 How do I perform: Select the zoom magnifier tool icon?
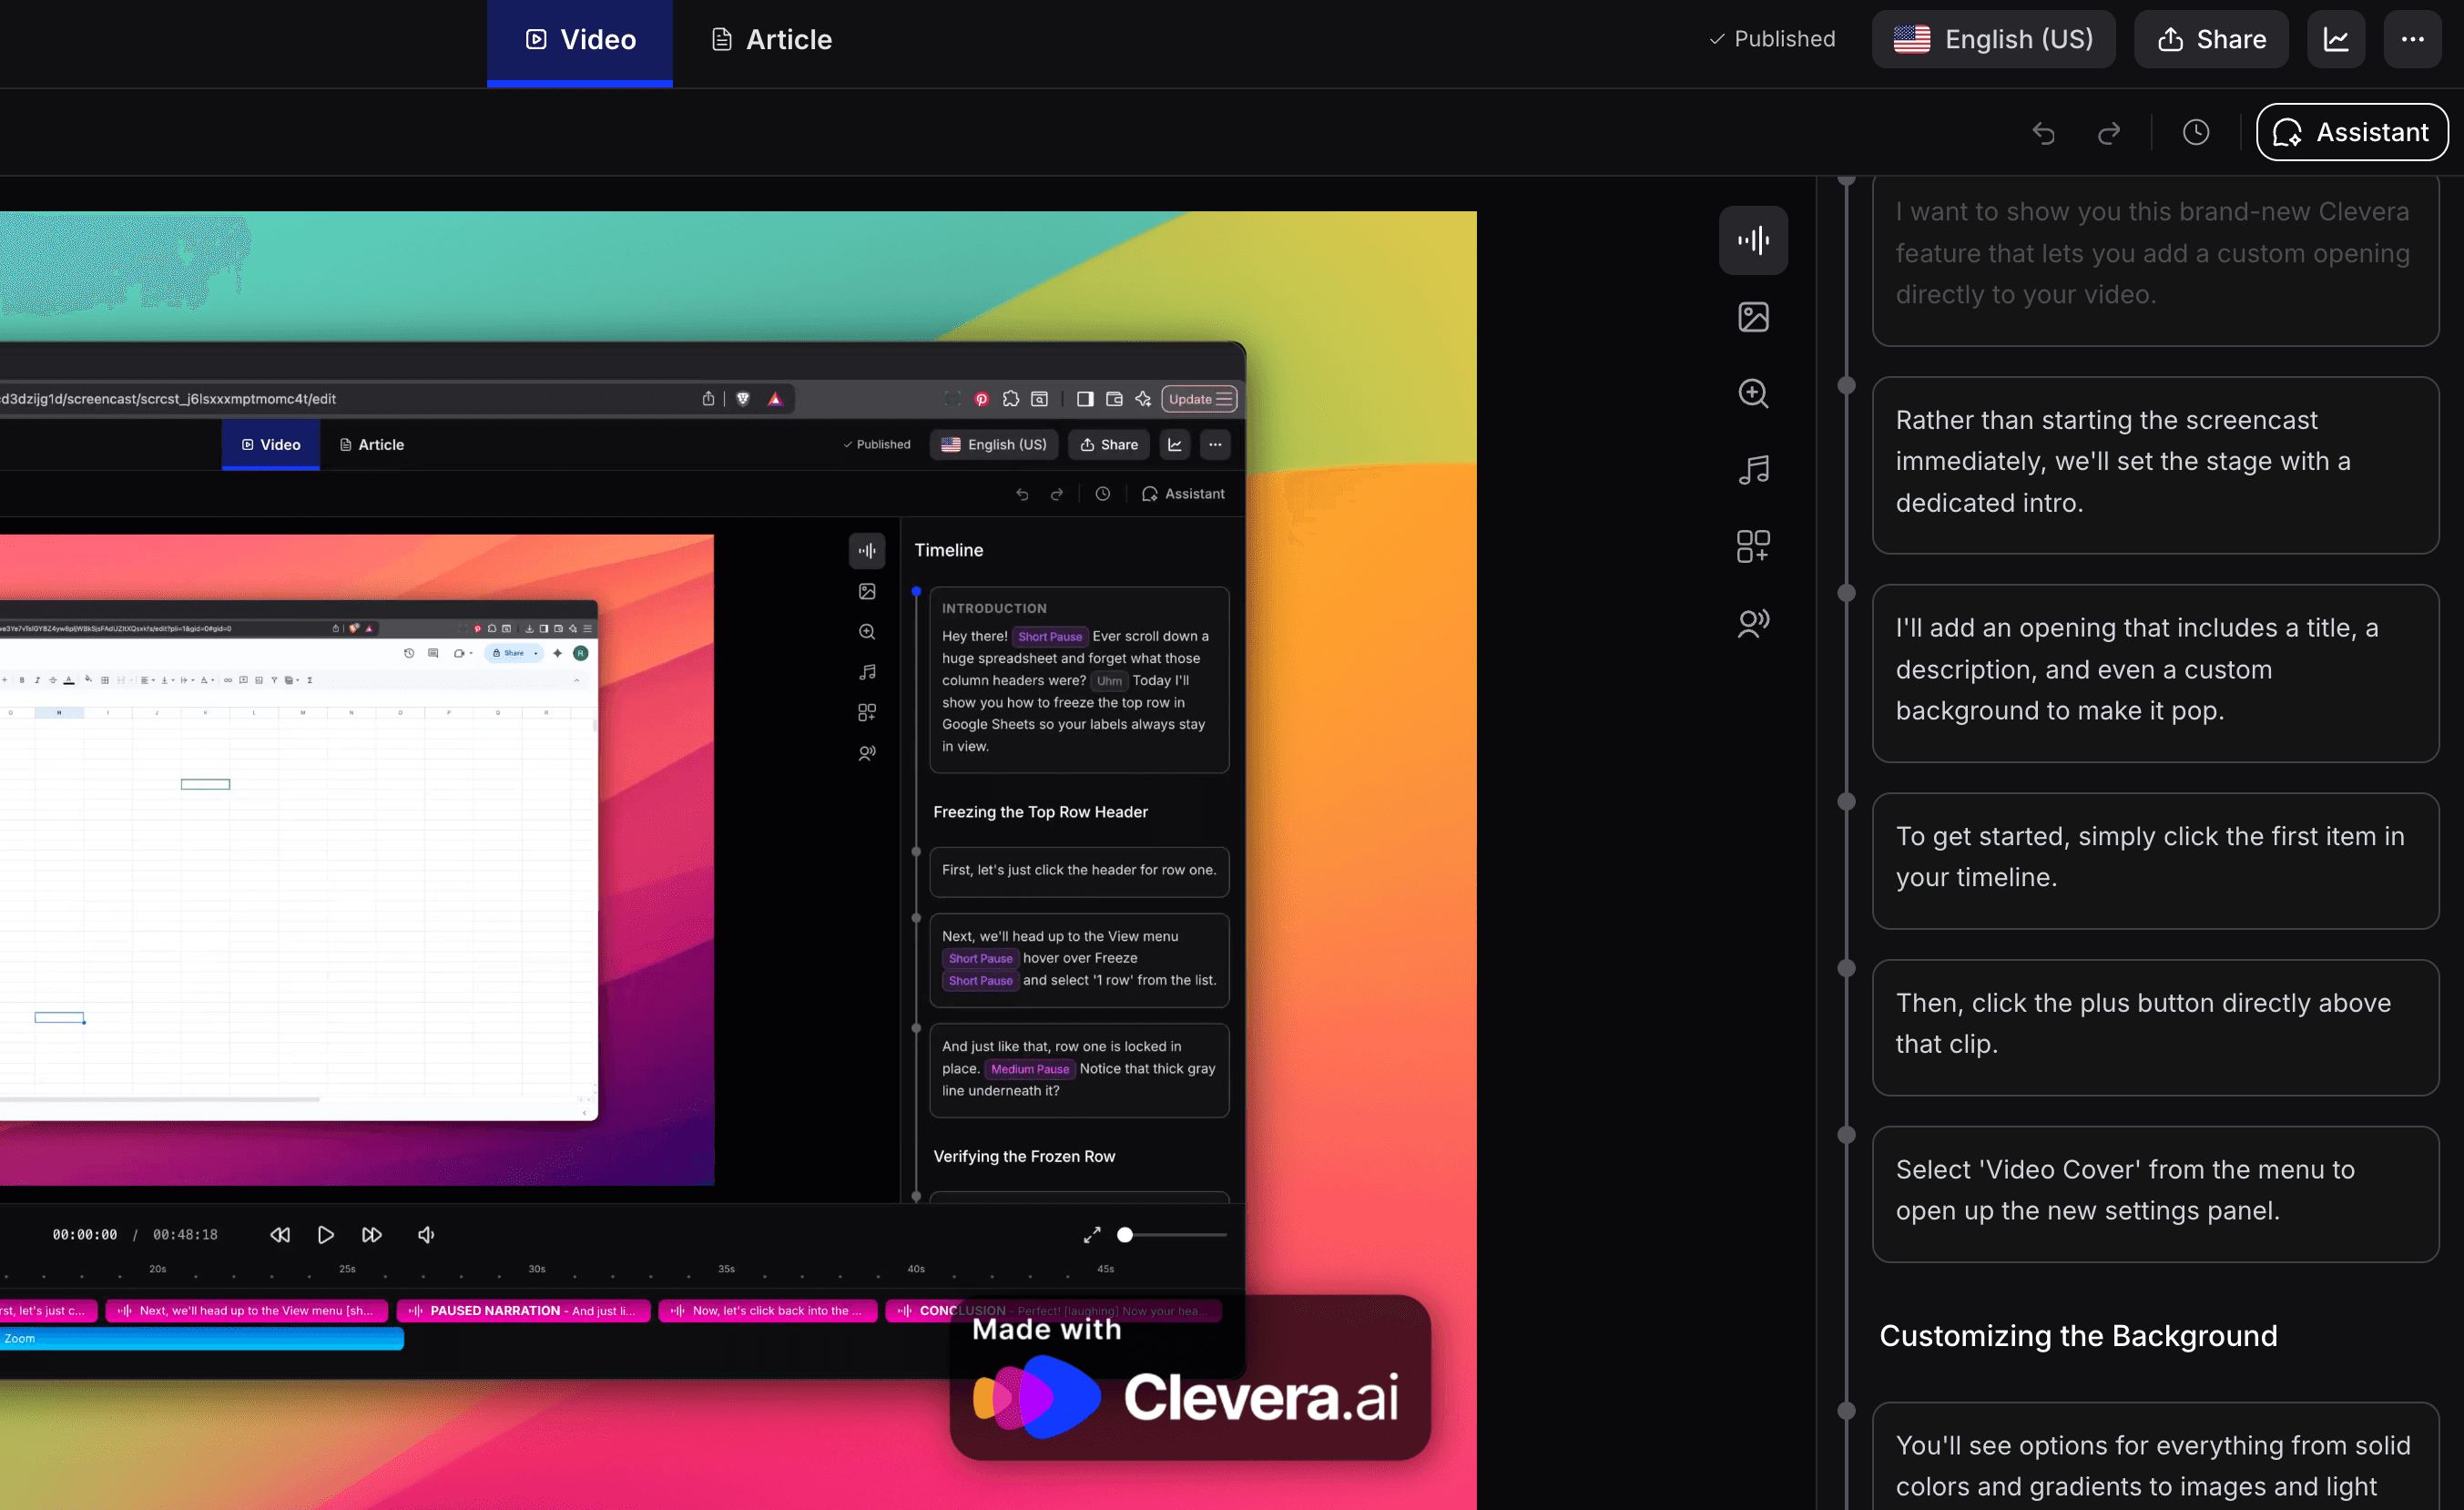(1753, 393)
